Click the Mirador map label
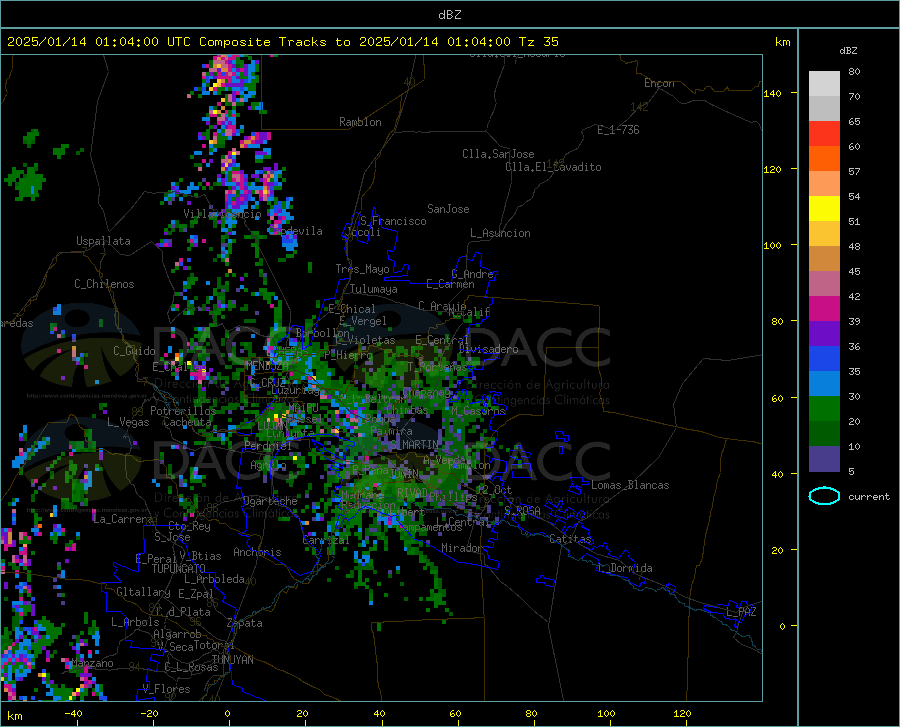Image resolution: width=900 pixels, height=727 pixels. [x=462, y=548]
